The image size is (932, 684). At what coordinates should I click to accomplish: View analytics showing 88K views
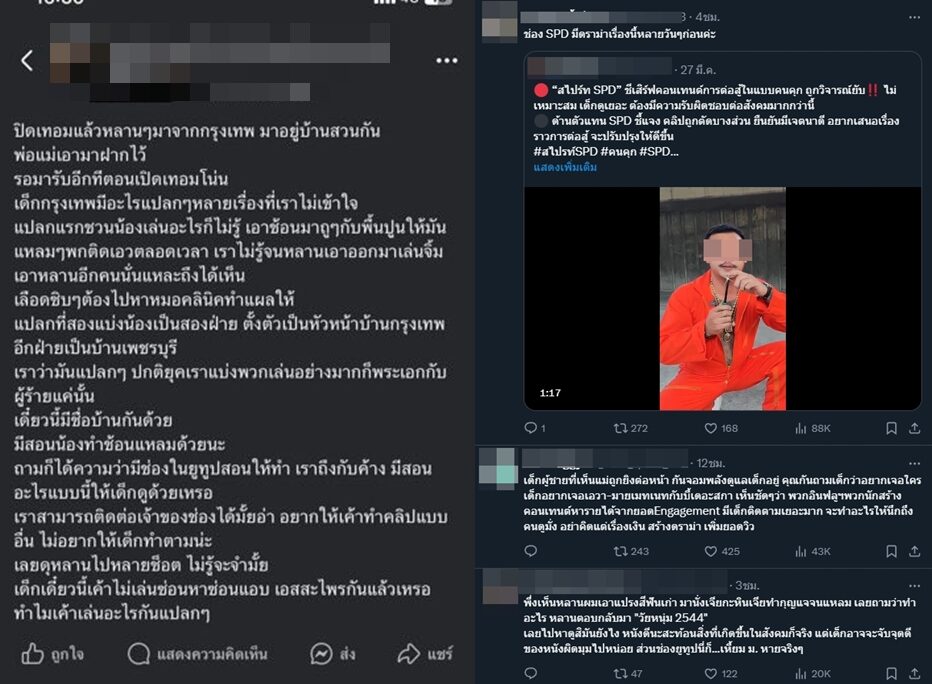(813, 428)
